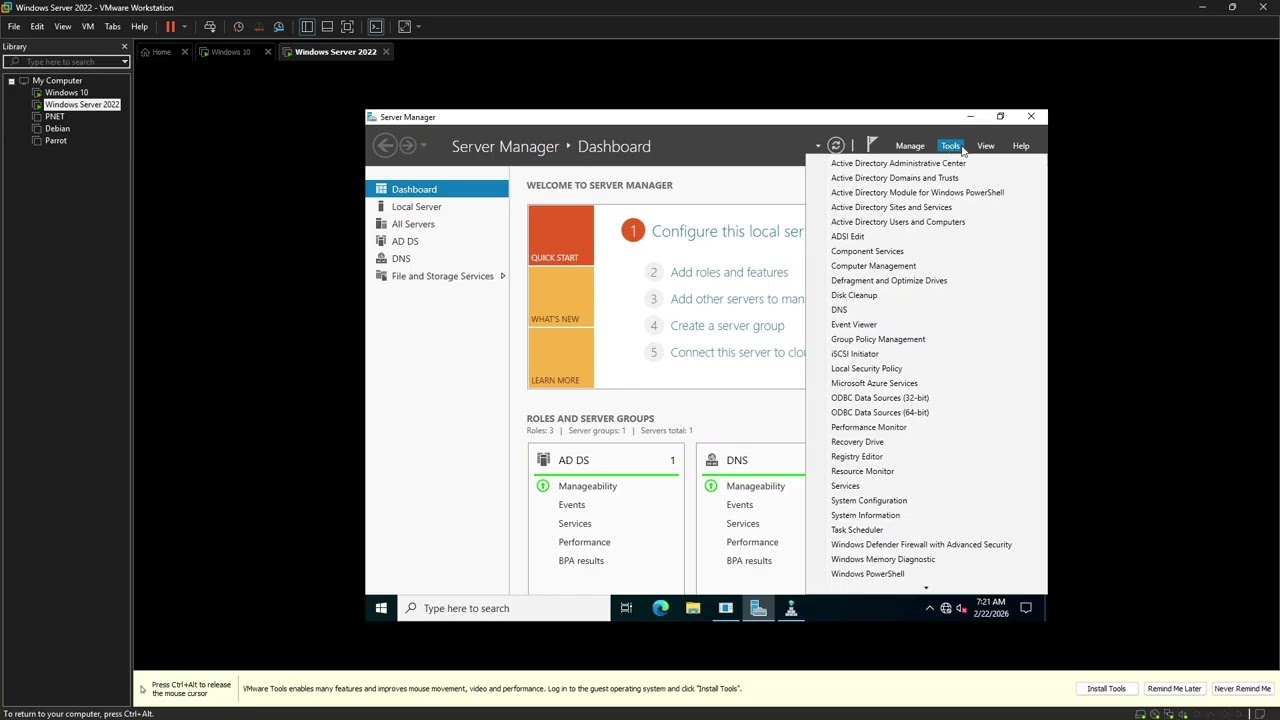
Task: Open Task View on the guest taskbar
Action: (x=626, y=608)
